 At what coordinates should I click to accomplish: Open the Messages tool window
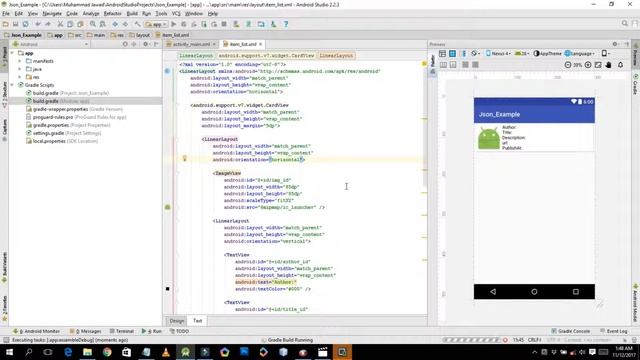(x=85, y=331)
